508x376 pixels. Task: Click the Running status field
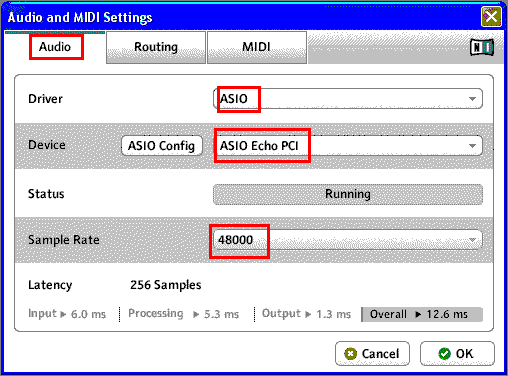(348, 194)
